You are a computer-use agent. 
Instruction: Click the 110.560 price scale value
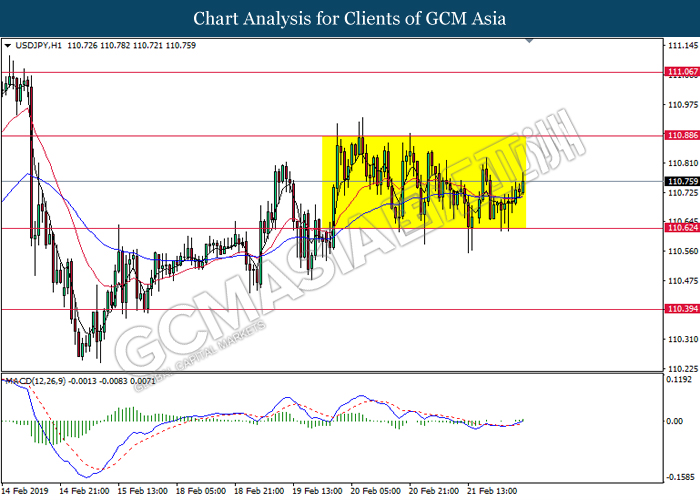point(683,251)
